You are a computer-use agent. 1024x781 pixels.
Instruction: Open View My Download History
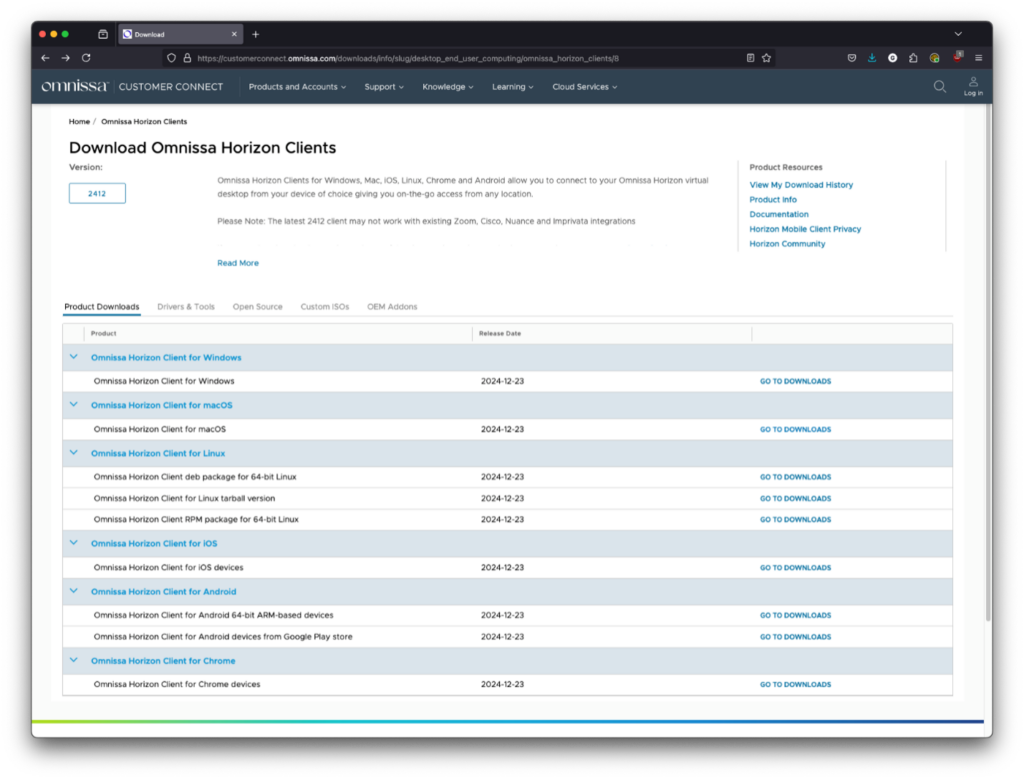(x=801, y=185)
